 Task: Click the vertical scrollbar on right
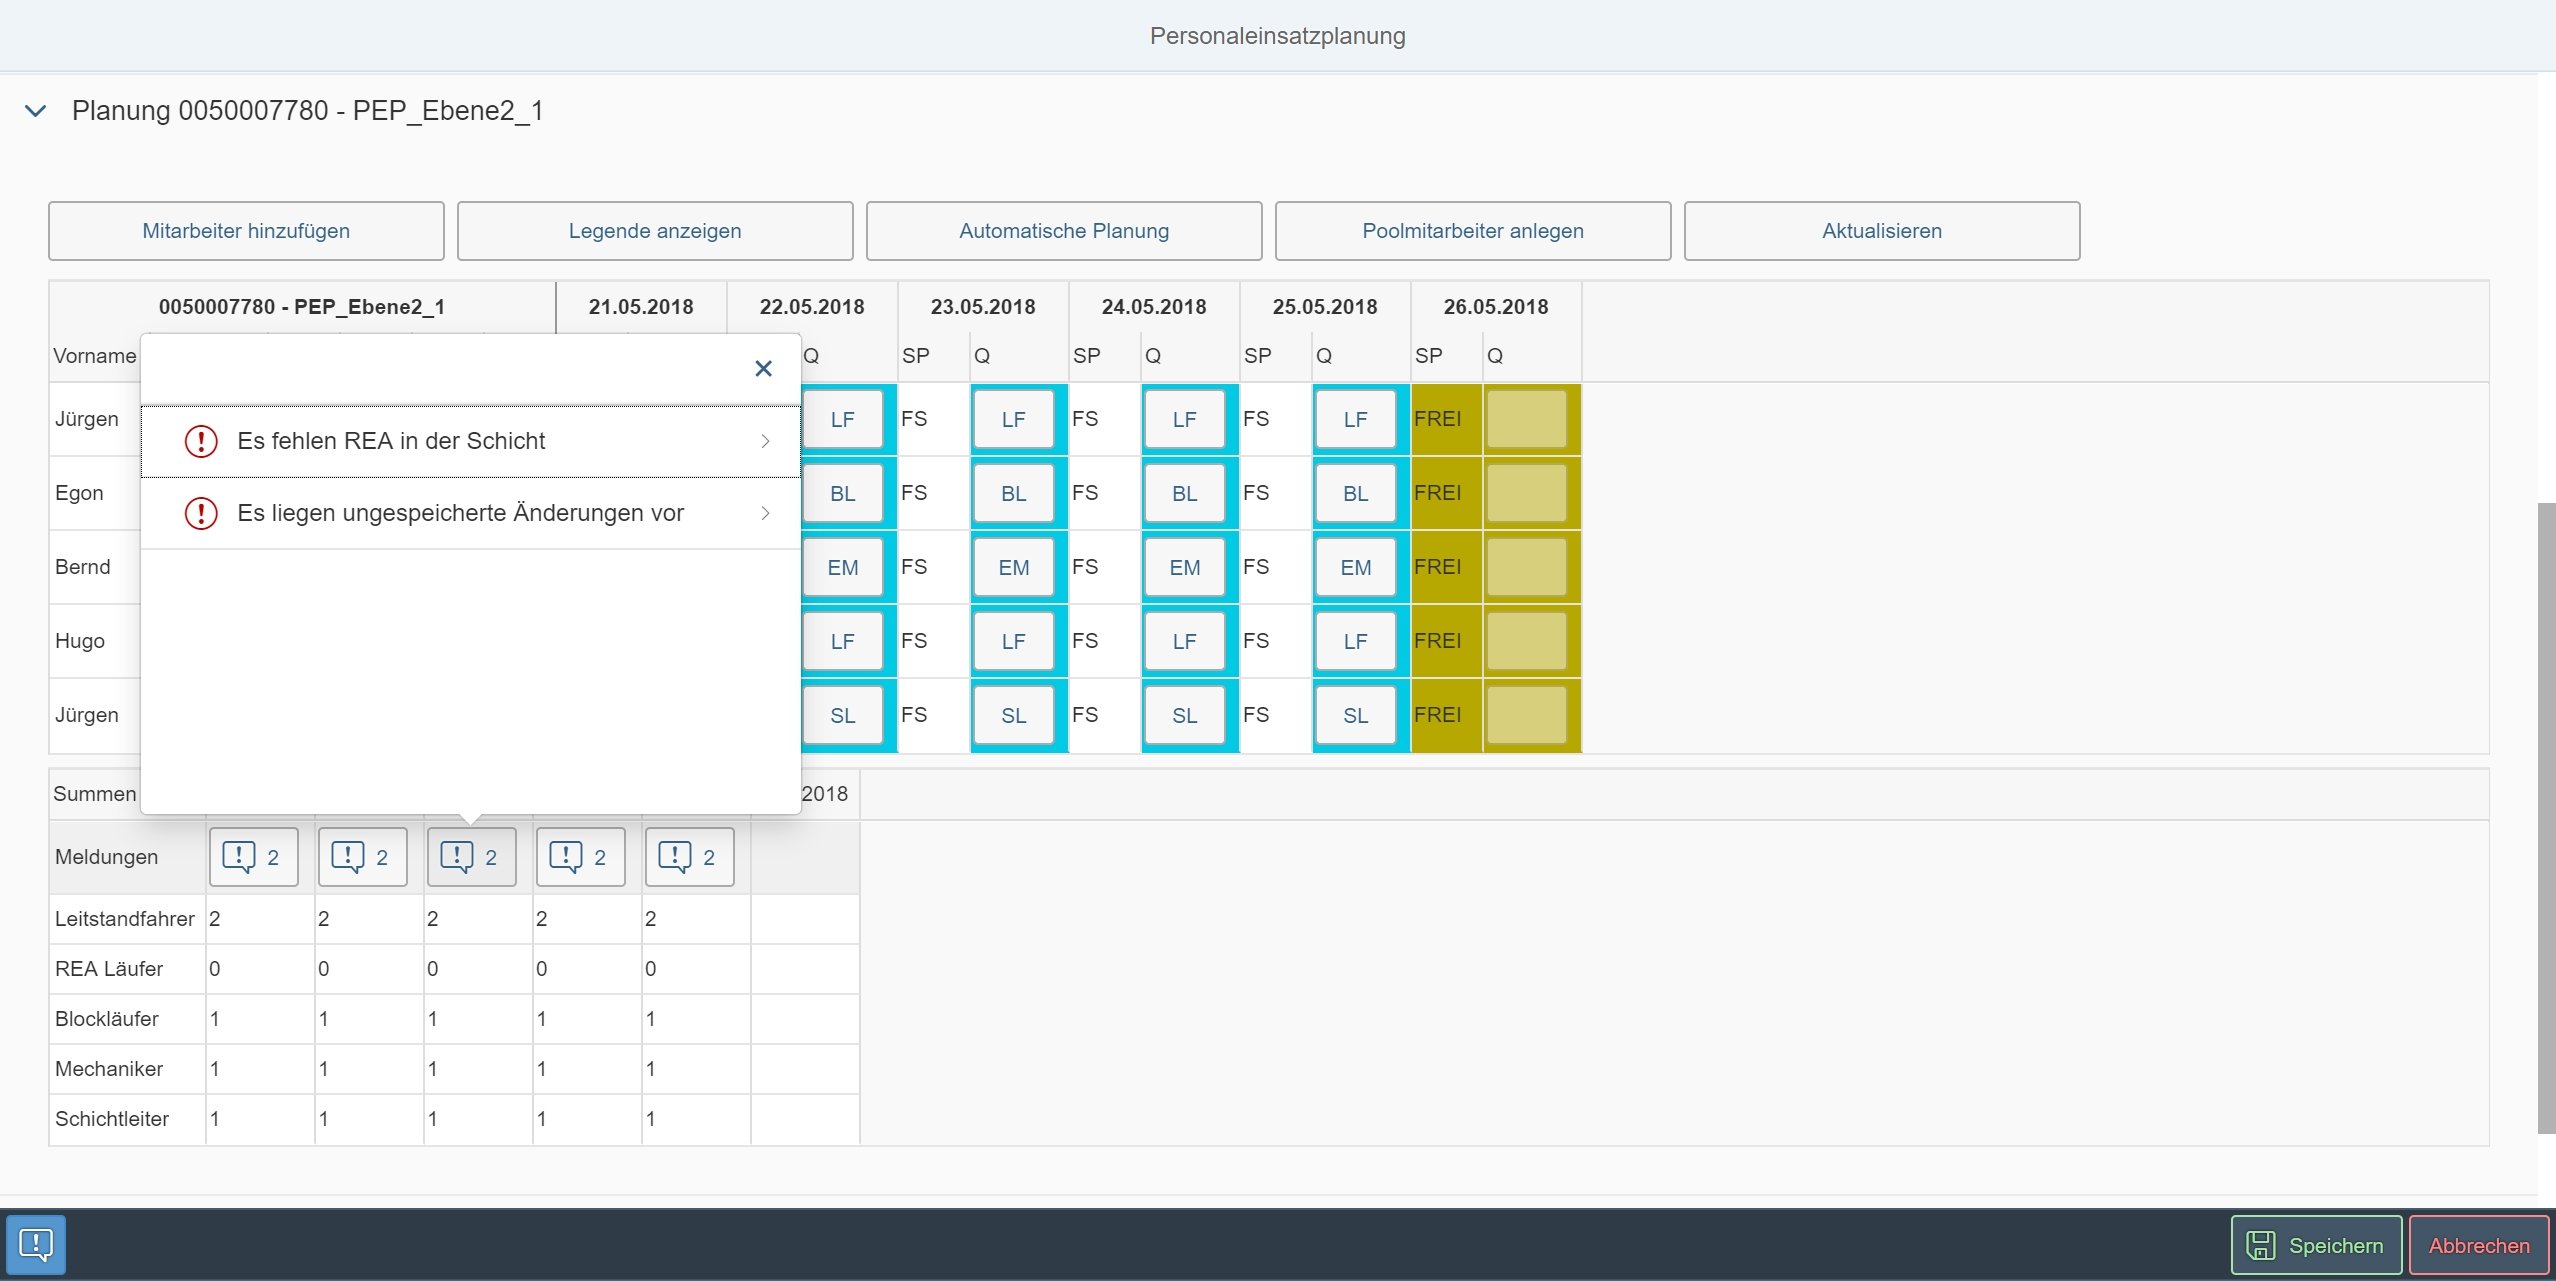click(x=2546, y=816)
